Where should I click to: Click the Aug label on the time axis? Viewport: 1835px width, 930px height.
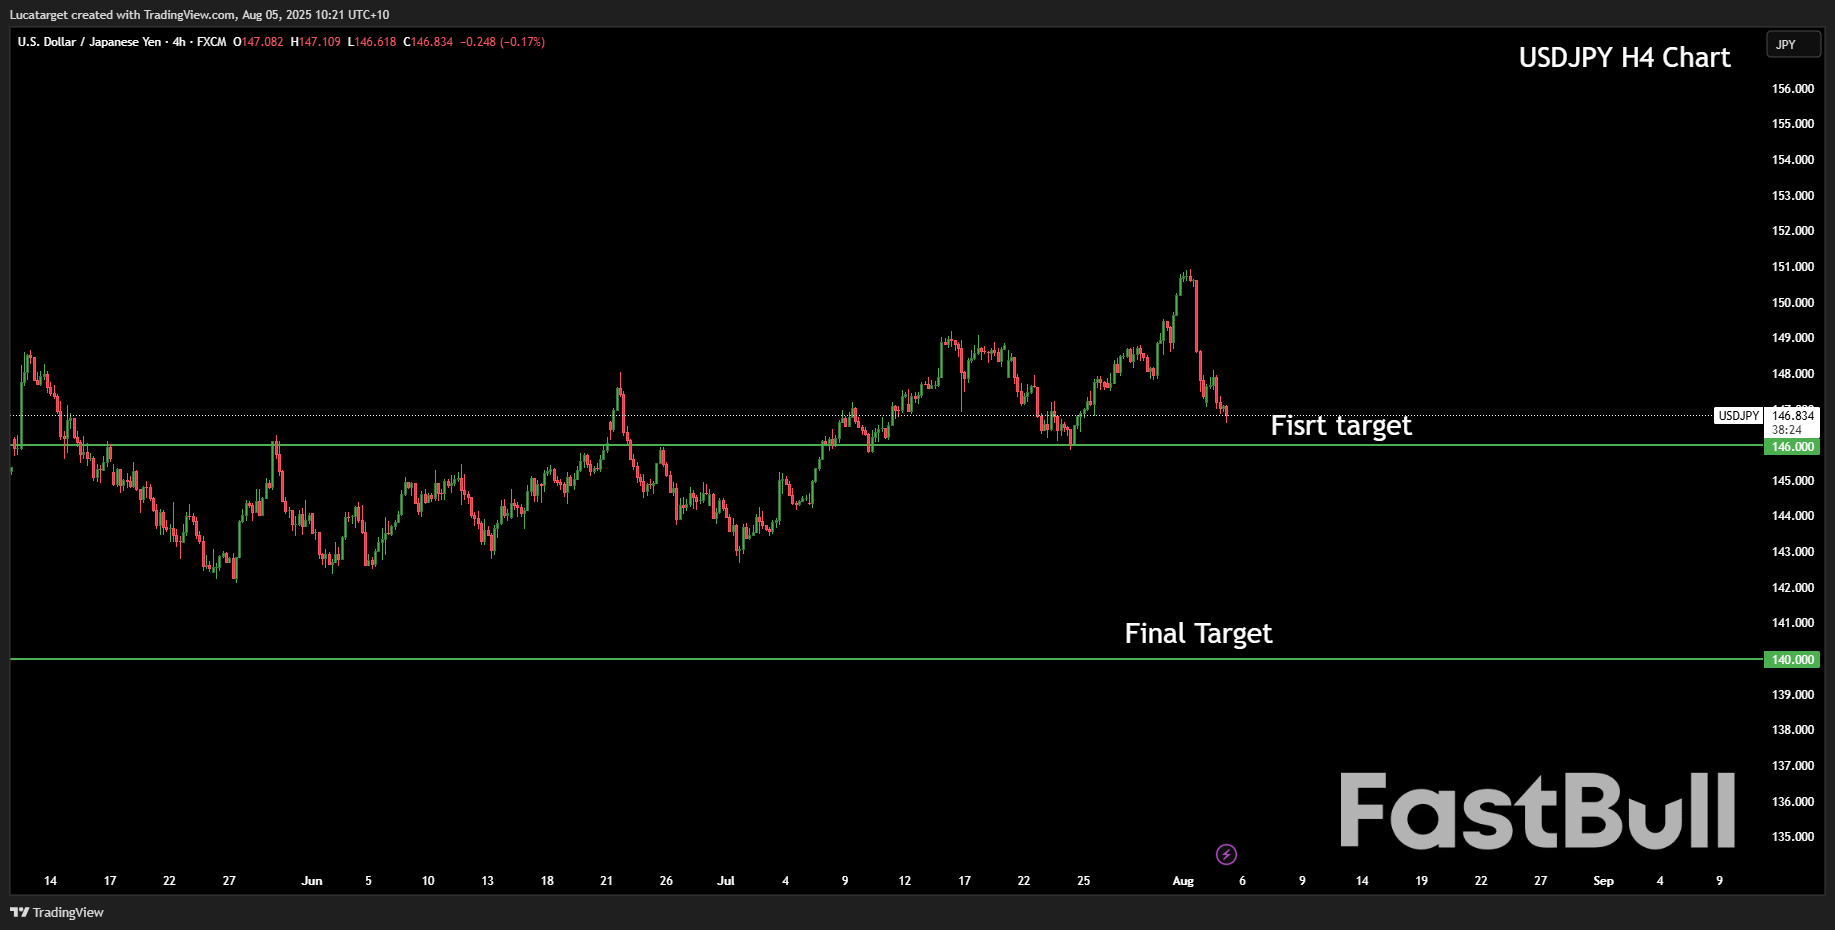[1183, 881]
